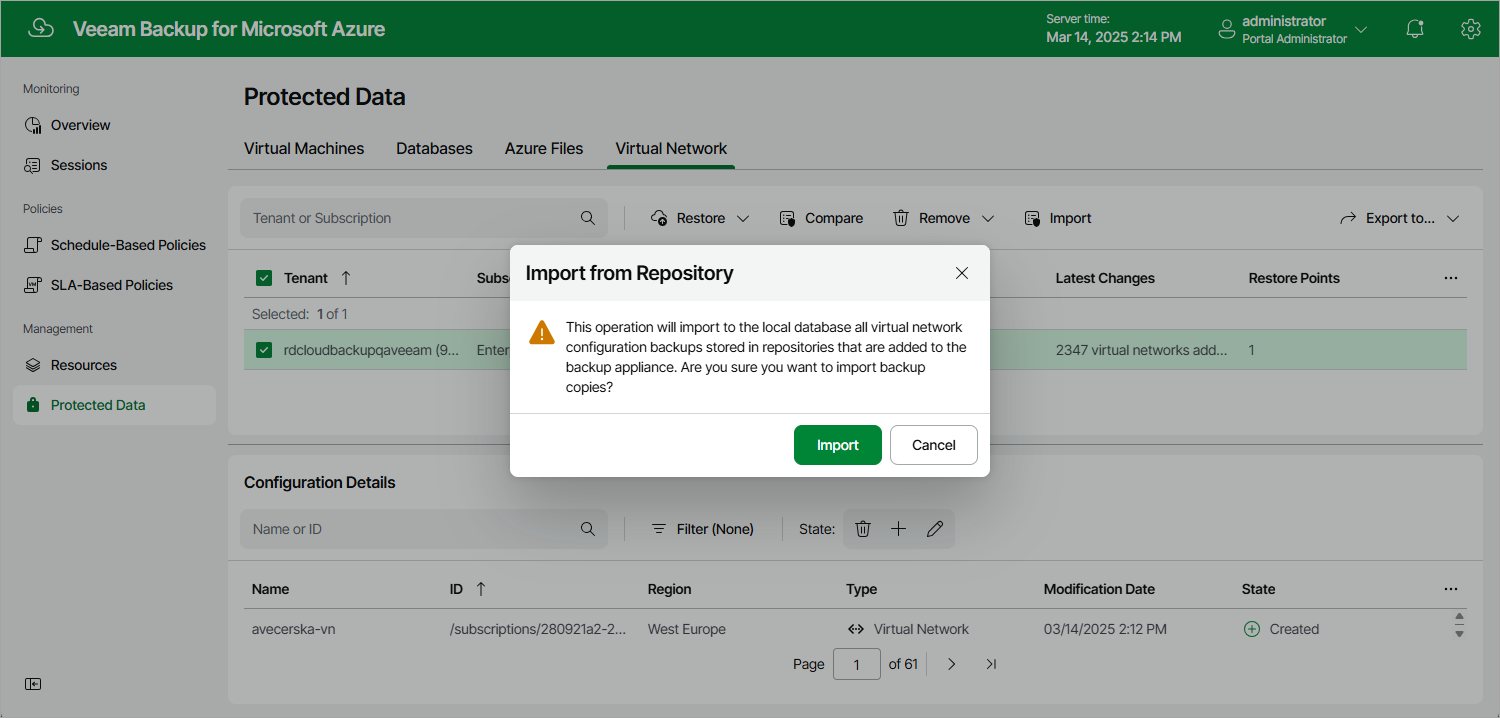Switch to the Azure Files tab
This screenshot has width=1500, height=718.
(x=544, y=148)
